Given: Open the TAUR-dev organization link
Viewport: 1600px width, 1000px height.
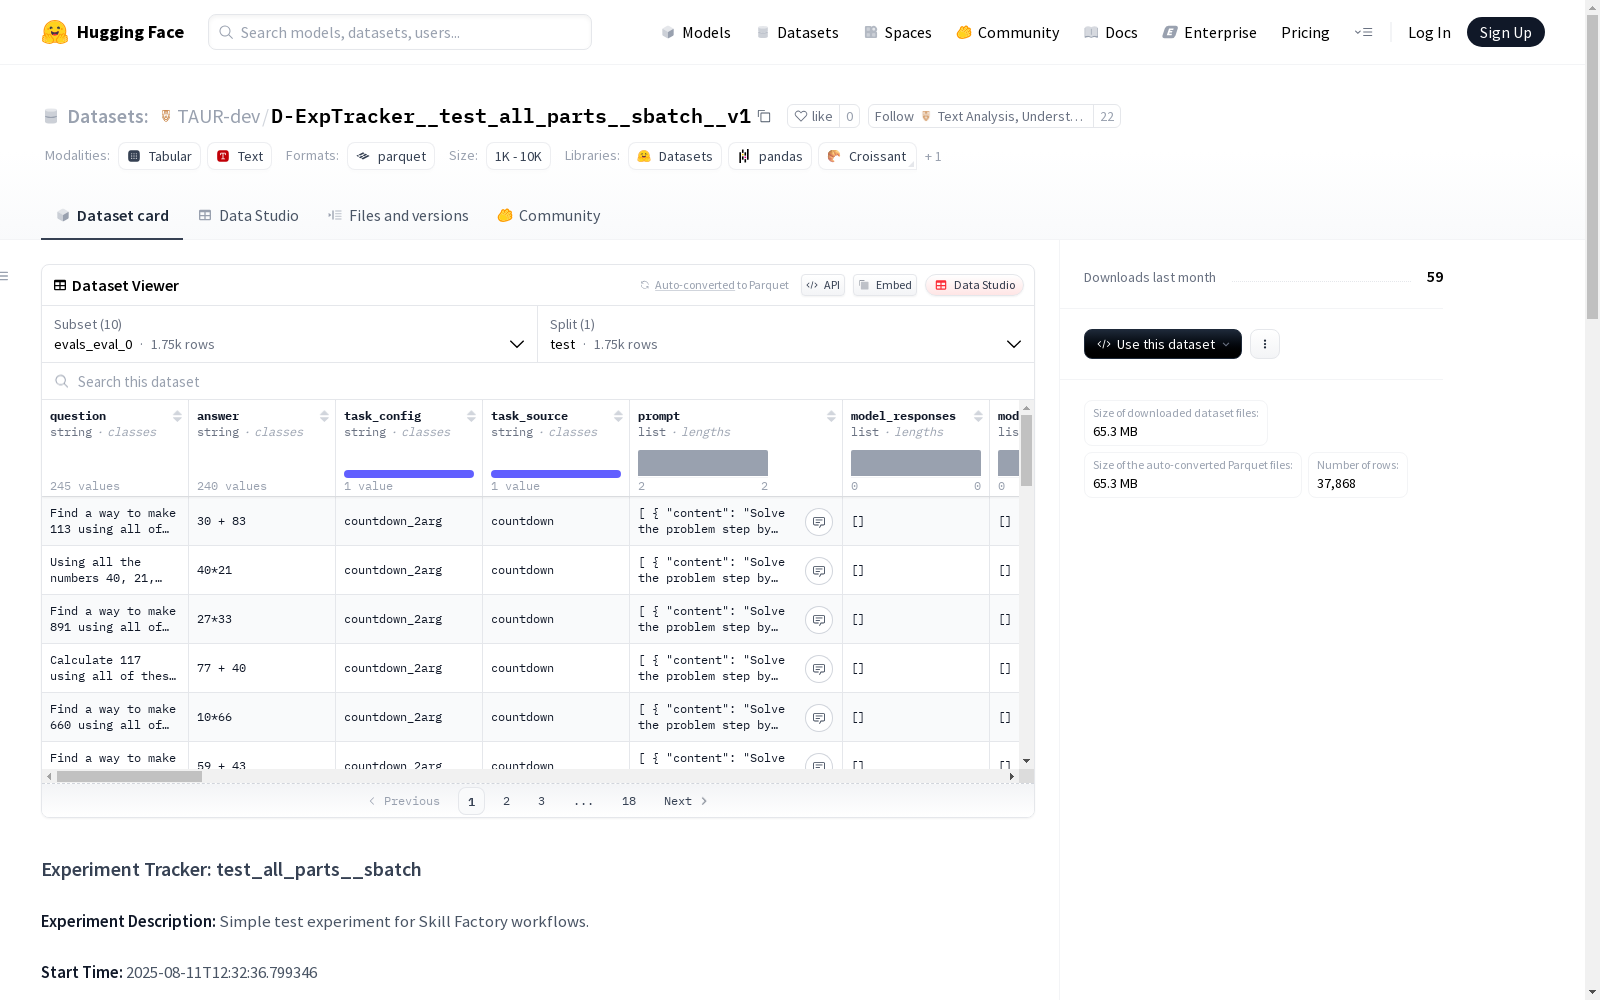Looking at the screenshot, I should (x=219, y=116).
